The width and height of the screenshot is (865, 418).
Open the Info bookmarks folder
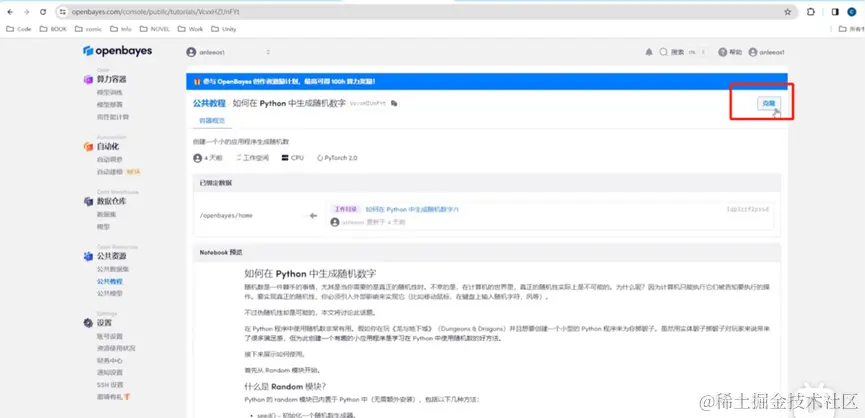click(121, 29)
